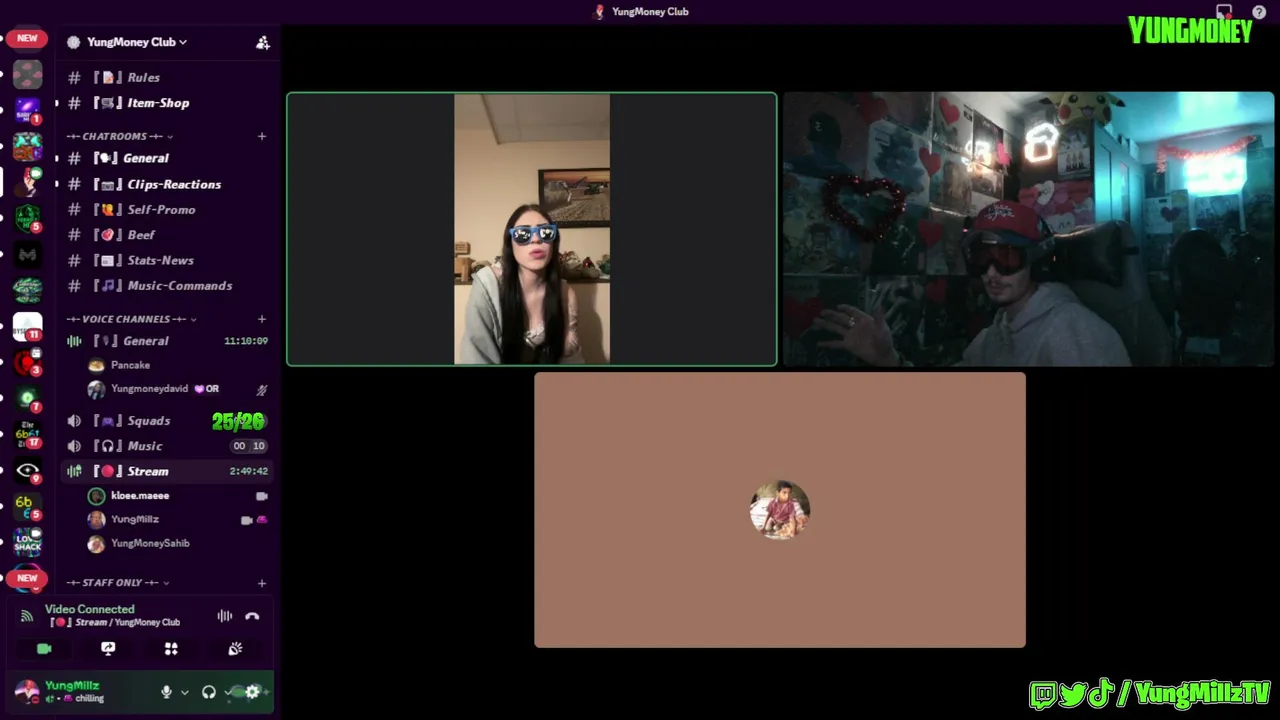
Task: Open the General text channel
Action: (165, 158)
